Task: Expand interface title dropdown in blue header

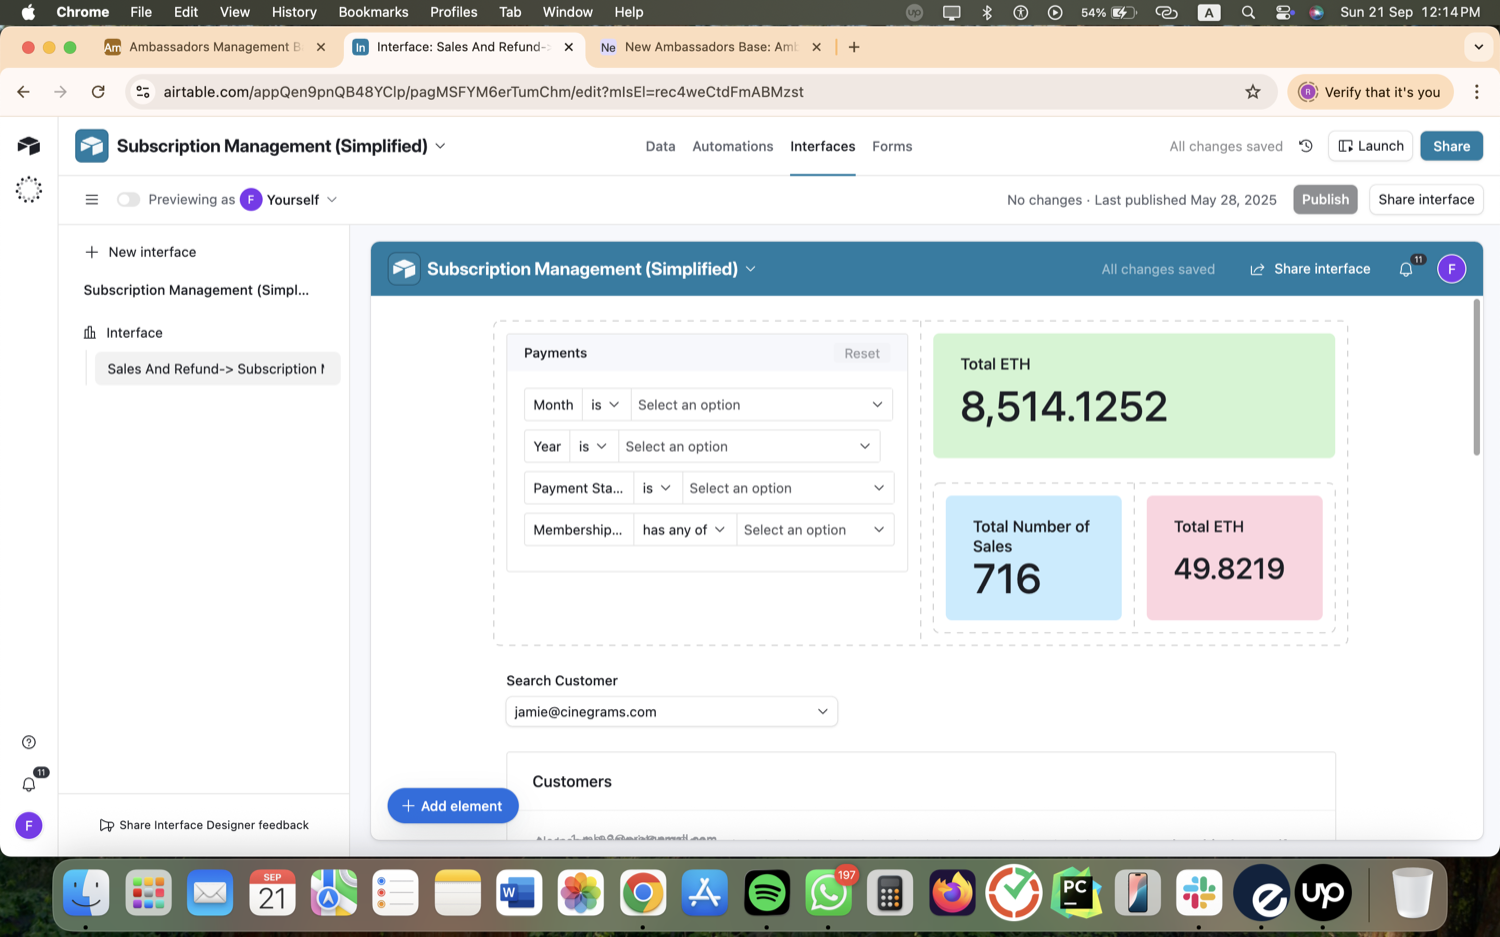Action: click(751, 269)
